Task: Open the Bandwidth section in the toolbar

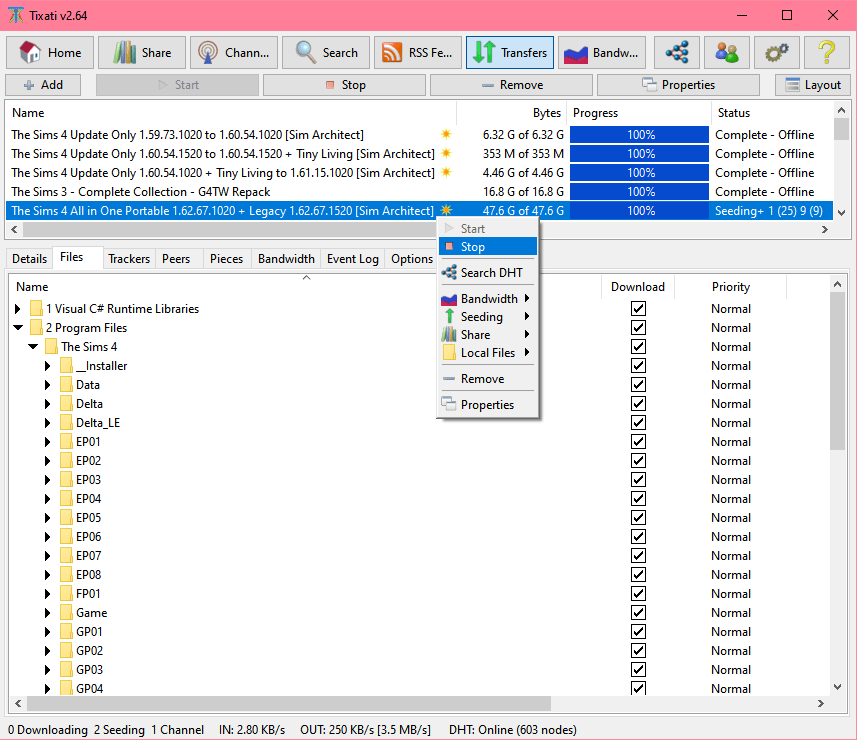Action: [x=602, y=52]
